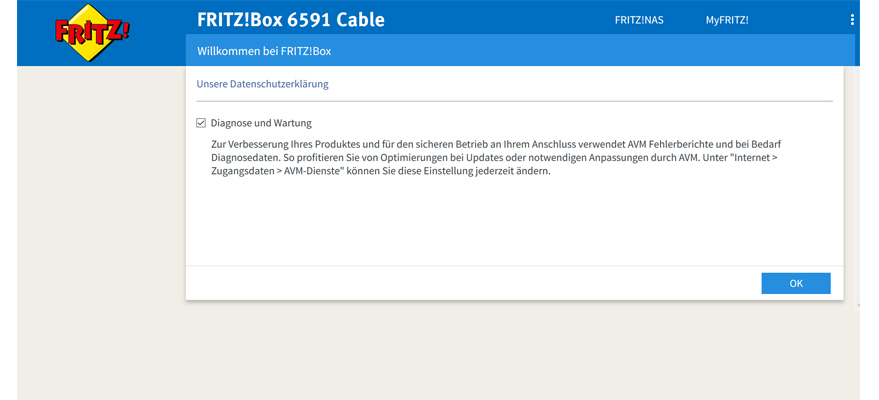Click the red FRITZ! logo
The image size is (879, 400).
point(91,31)
